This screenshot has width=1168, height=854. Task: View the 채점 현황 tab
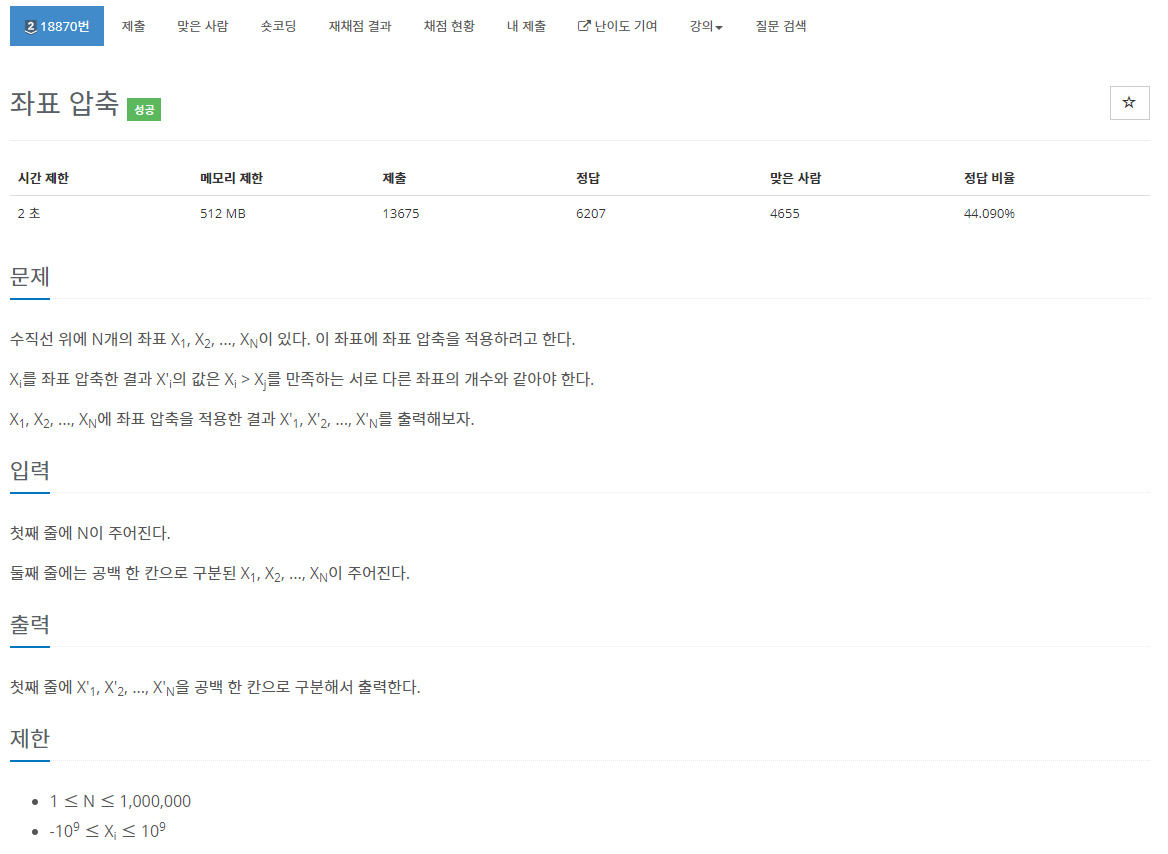pos(449,26)
